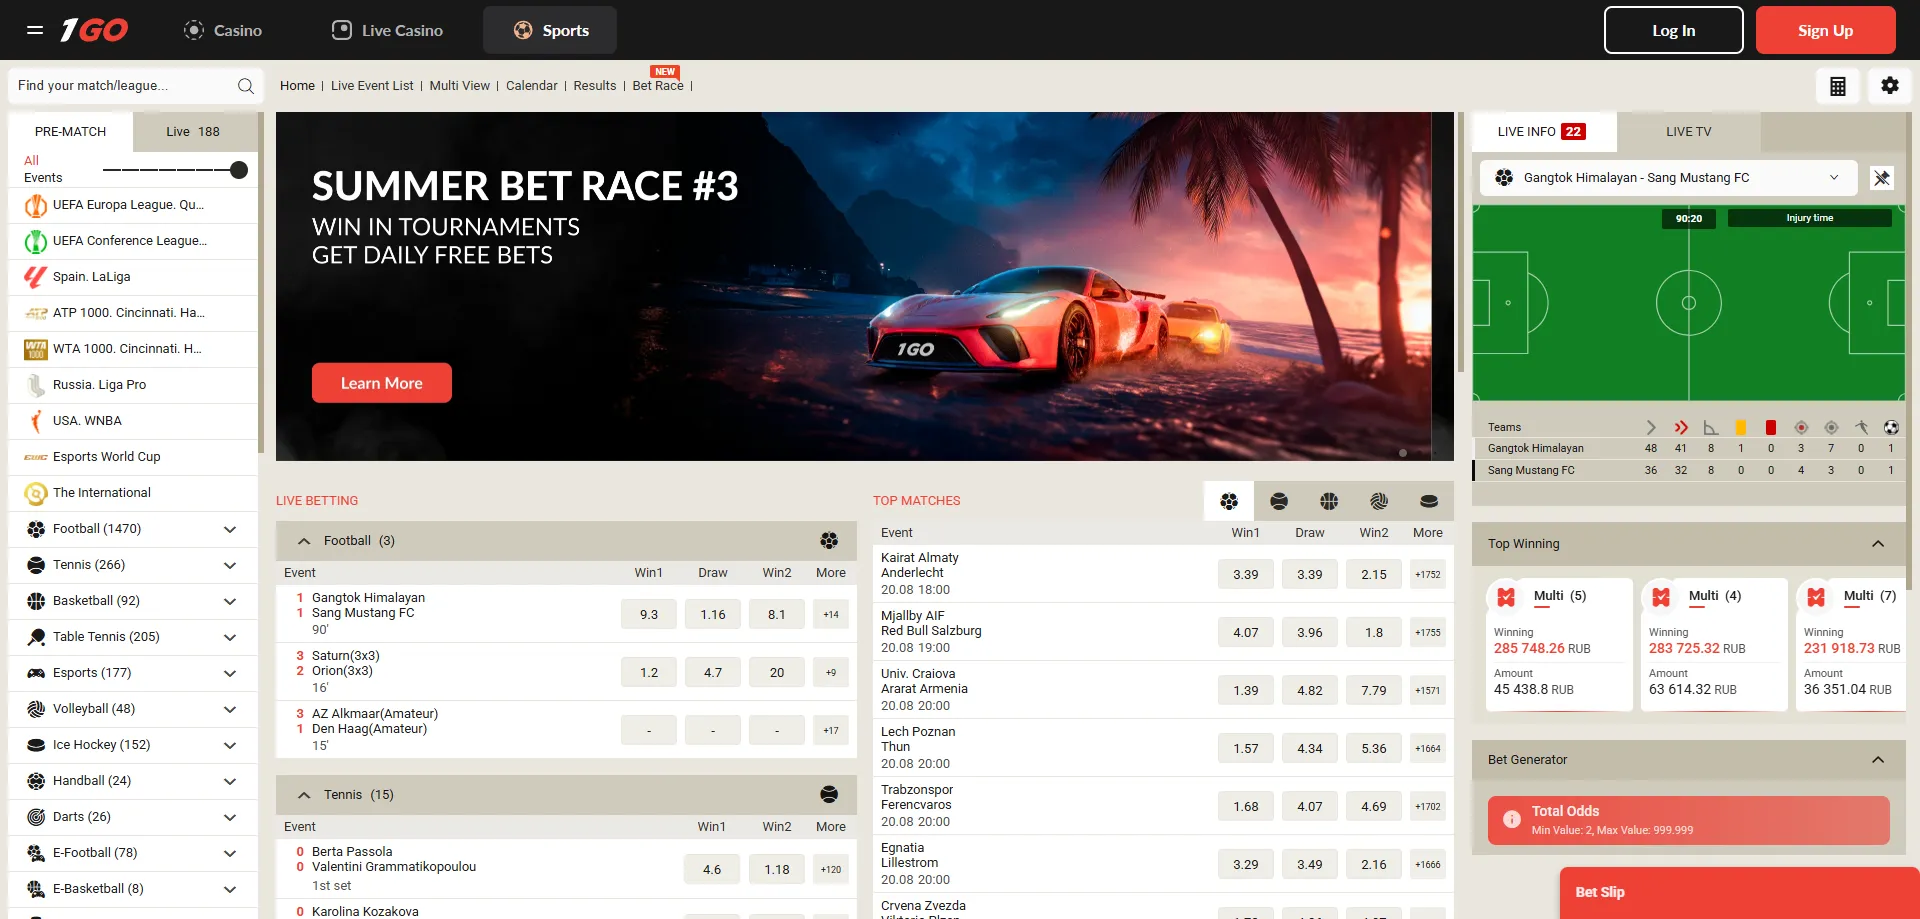
Task: Click the Total Odds info icon
Action: [1512, 819]
